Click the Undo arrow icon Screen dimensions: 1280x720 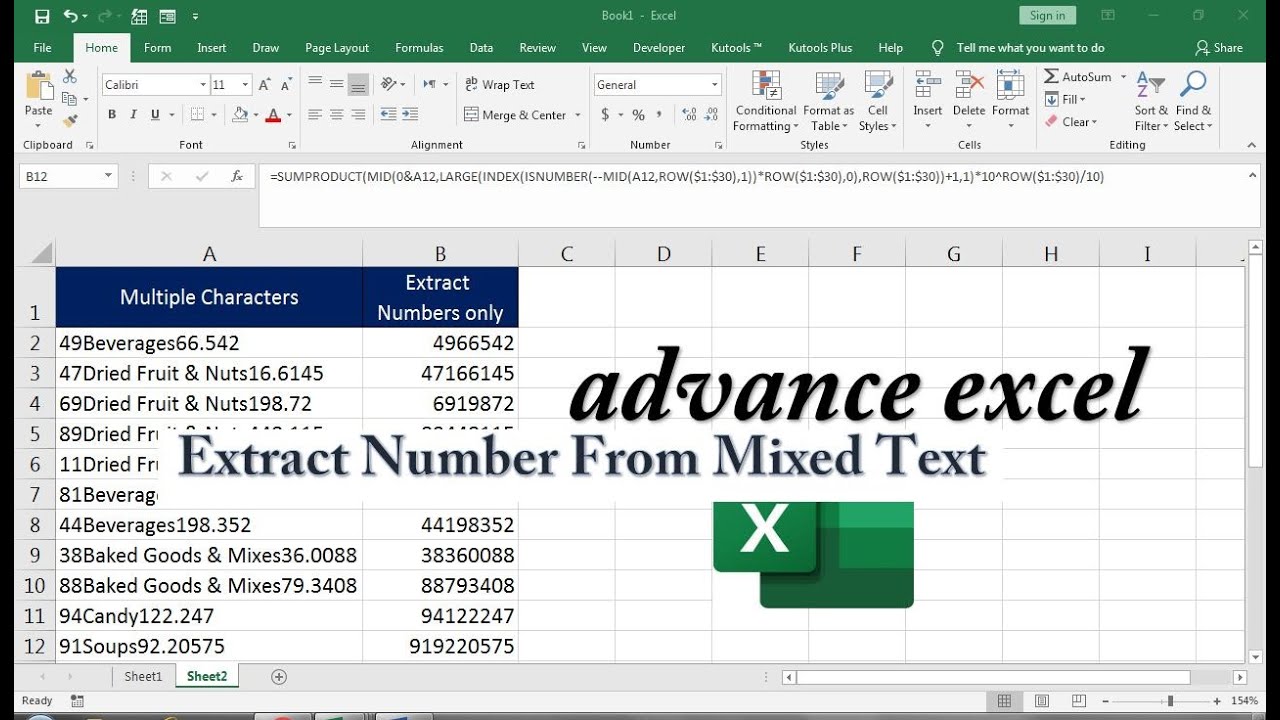click(70, 16)
